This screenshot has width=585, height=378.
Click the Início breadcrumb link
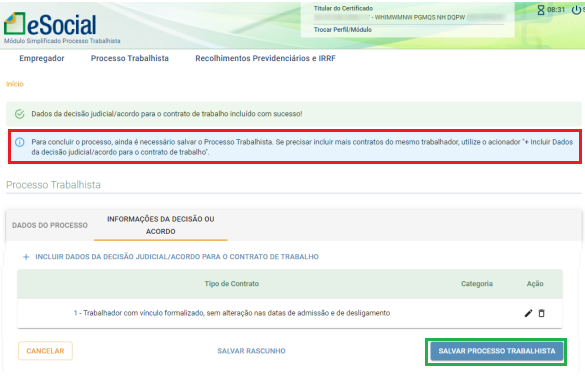(x=15, y=84)
